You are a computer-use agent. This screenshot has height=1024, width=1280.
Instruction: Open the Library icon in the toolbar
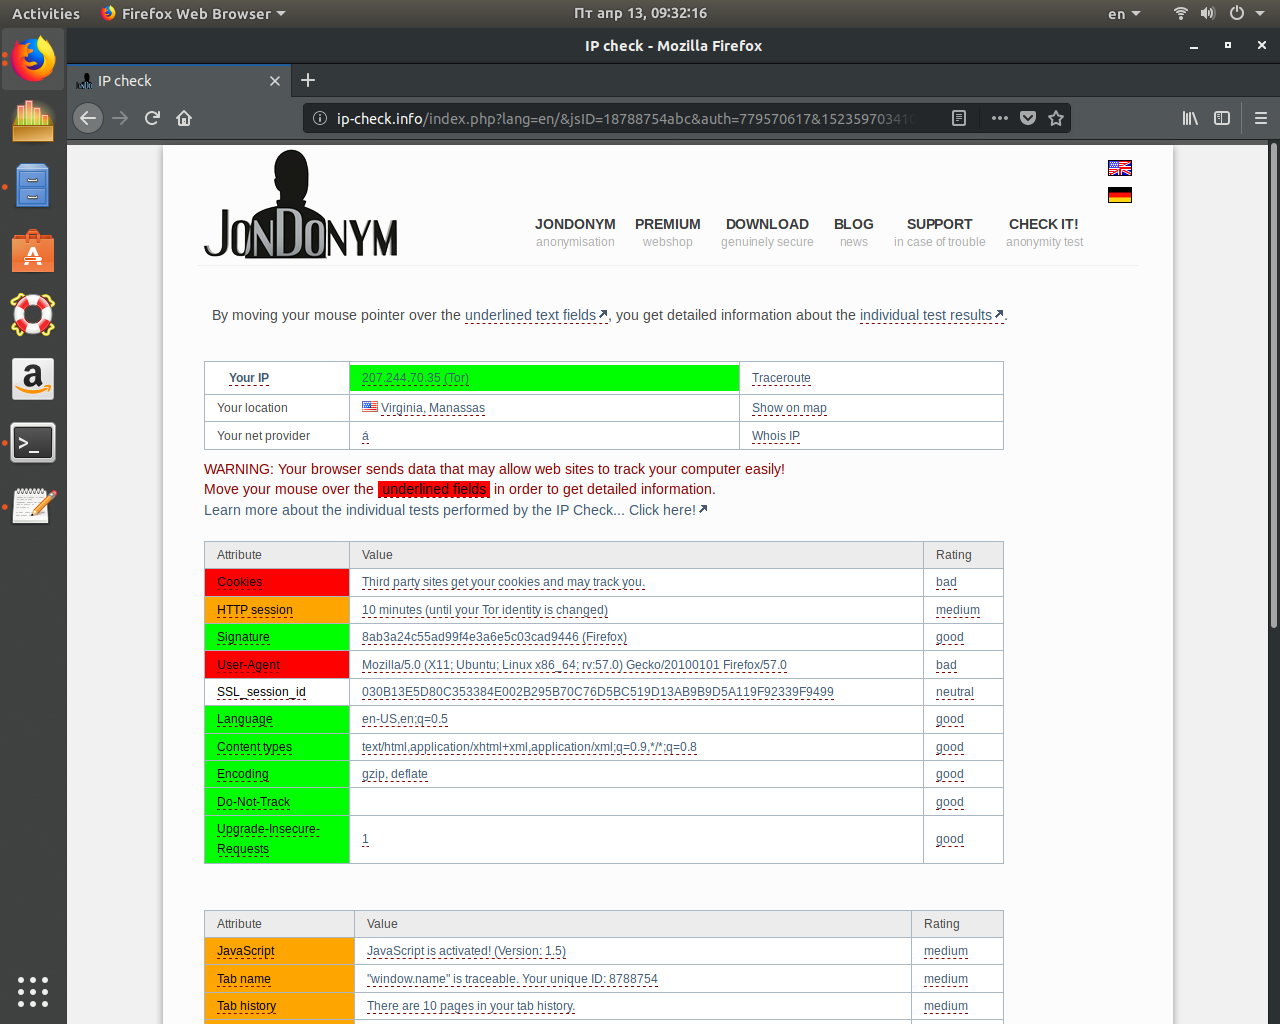(1190, 117)
